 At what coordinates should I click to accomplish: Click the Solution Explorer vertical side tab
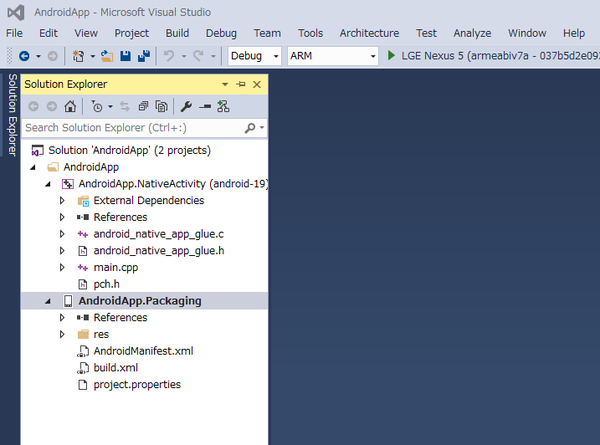click(12, 114)
